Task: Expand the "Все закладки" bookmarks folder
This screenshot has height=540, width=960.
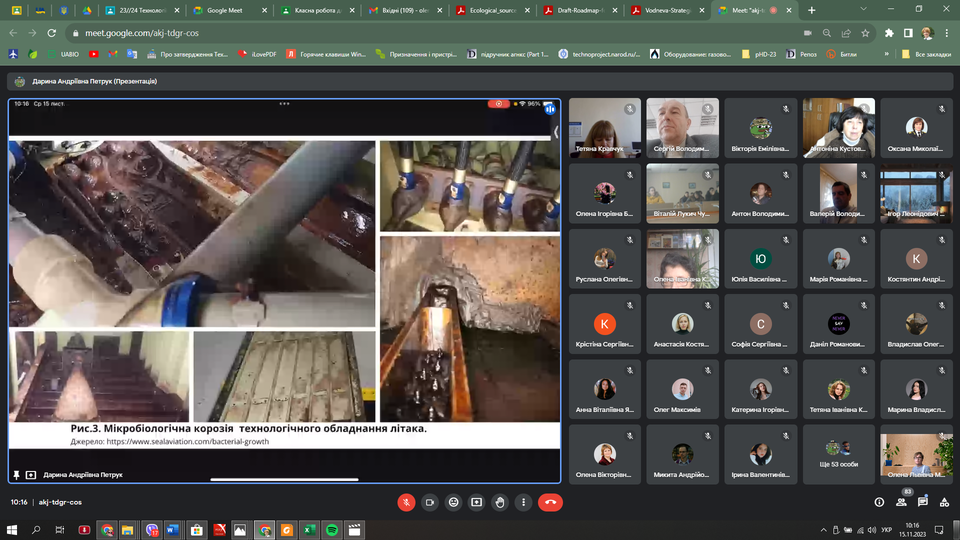Action: click(928, 54)
